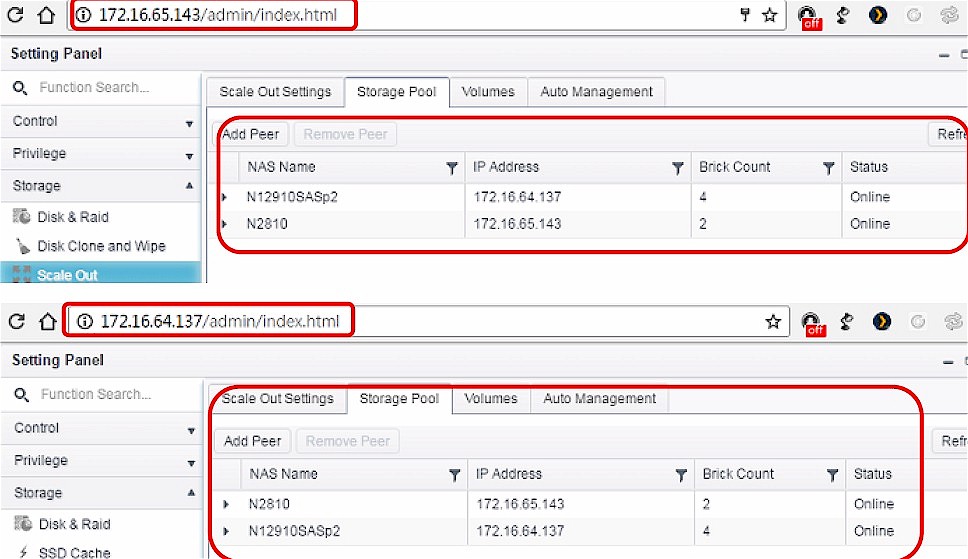The image size is (968, 559).
Task: Open home page in 172.16.64.137 browser
Action: [x=48, y=321]
